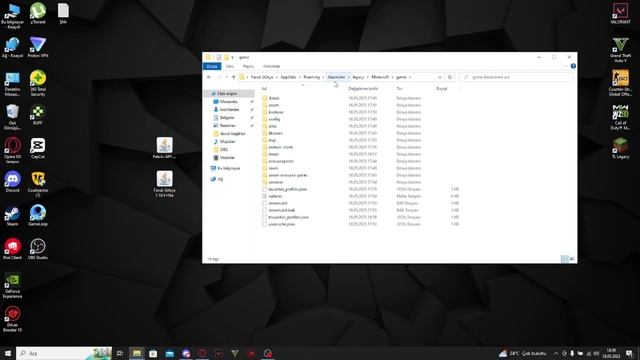This screenshot has height=360, width=640.
Task: Navigate to legacy breadcrumb segment
Action: coord(358,77)
